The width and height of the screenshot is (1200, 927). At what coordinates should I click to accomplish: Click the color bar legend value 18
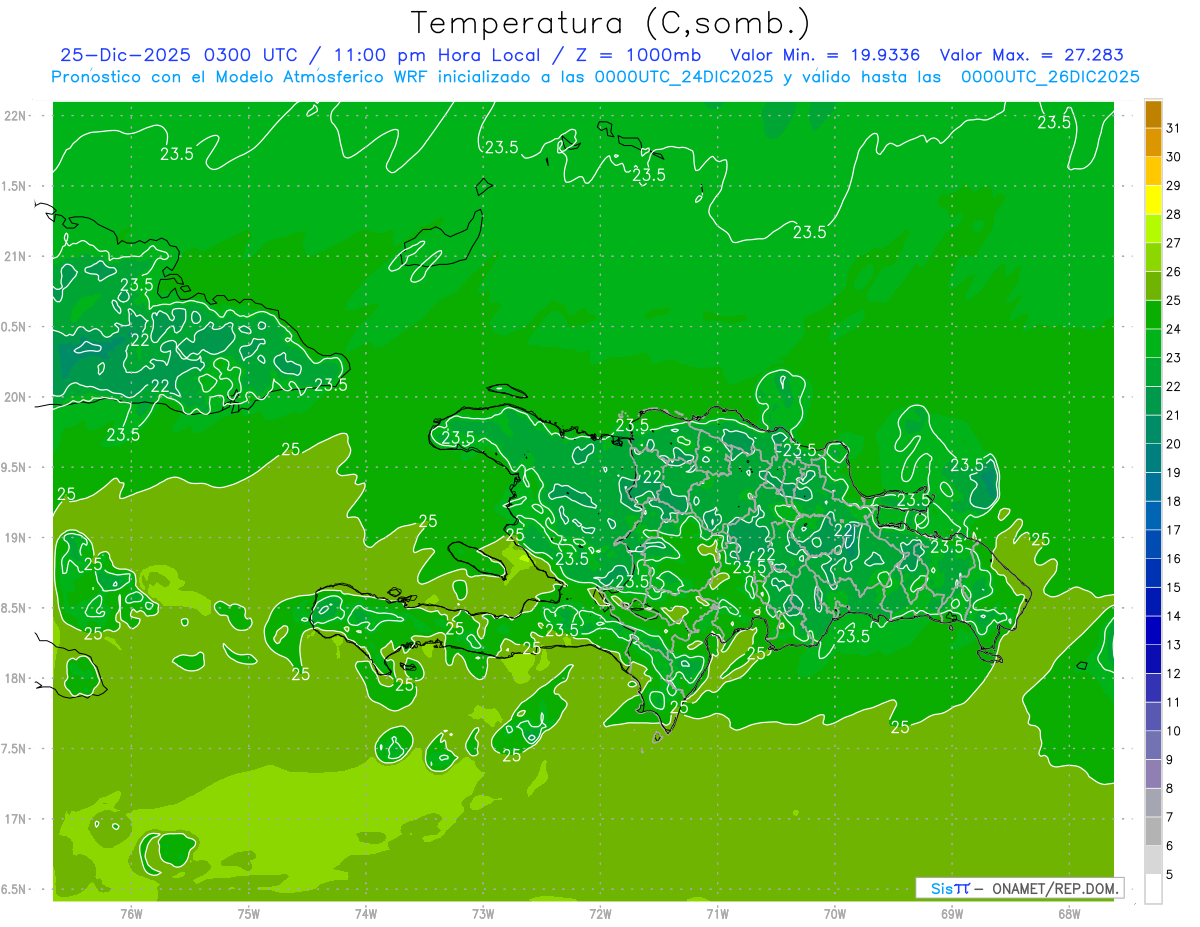click(1173, 501)
